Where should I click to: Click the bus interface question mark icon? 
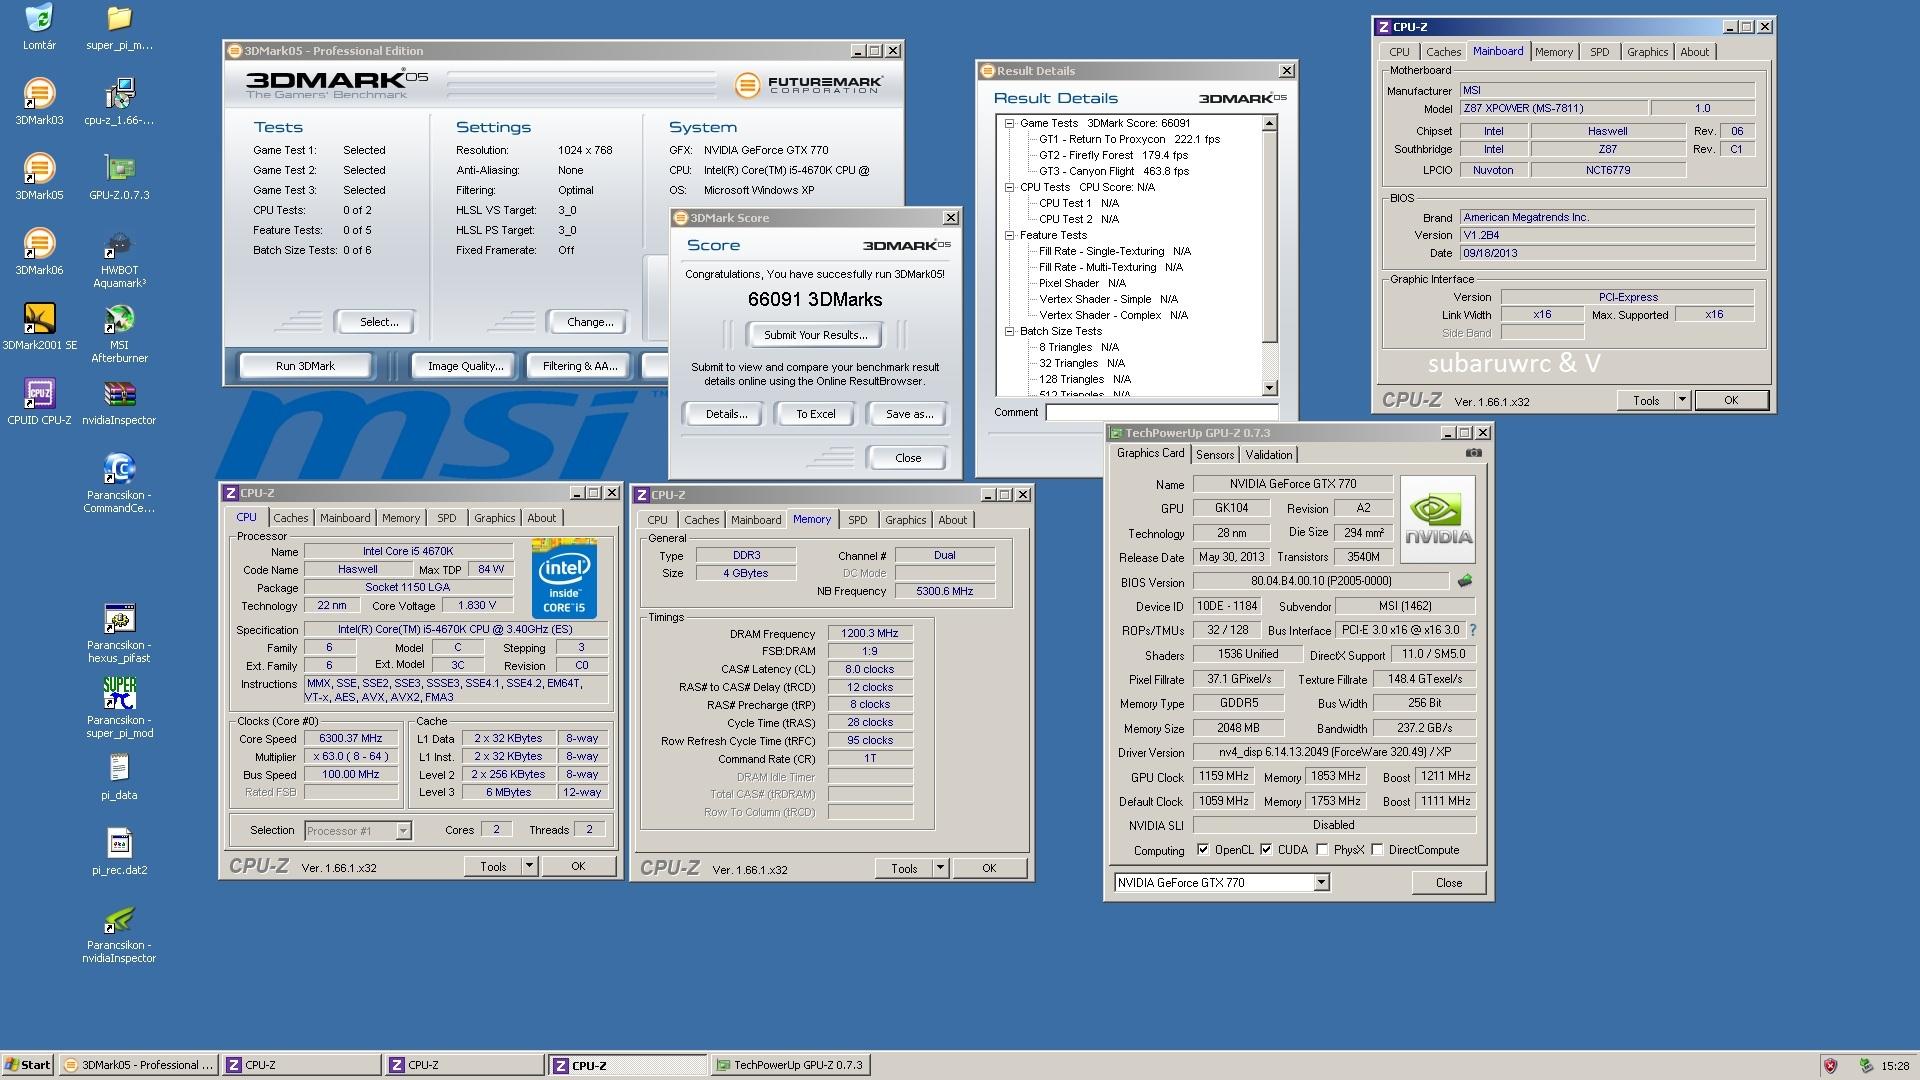1472,630
